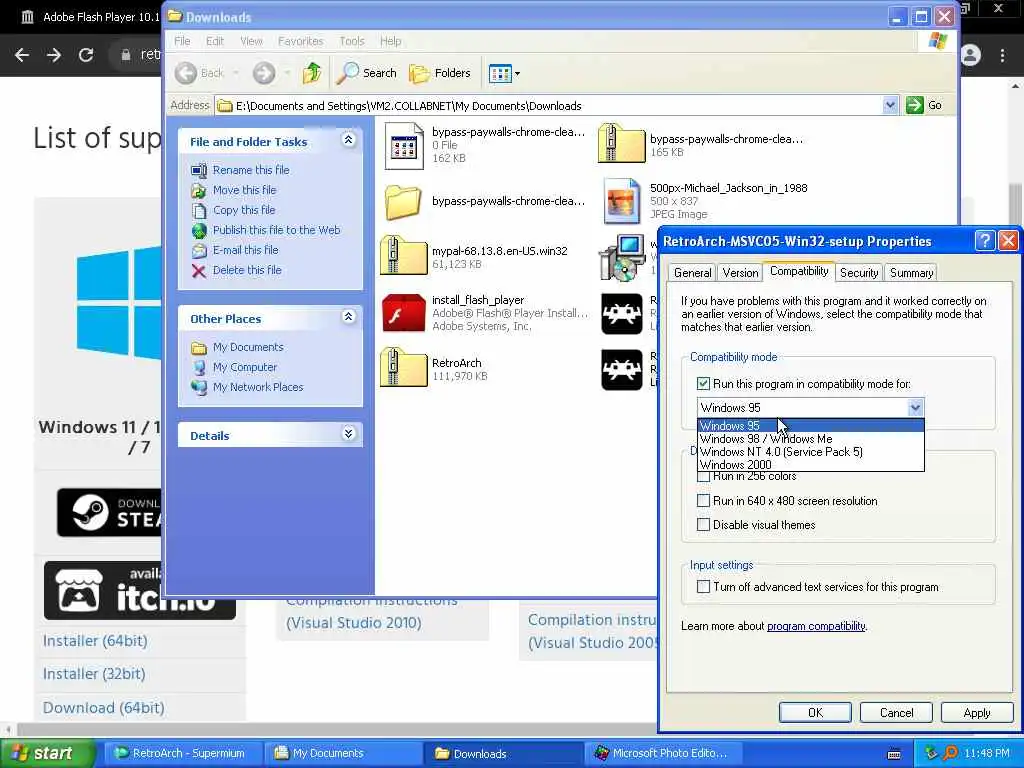Click Publish this file to the Web

coord(276,230)
